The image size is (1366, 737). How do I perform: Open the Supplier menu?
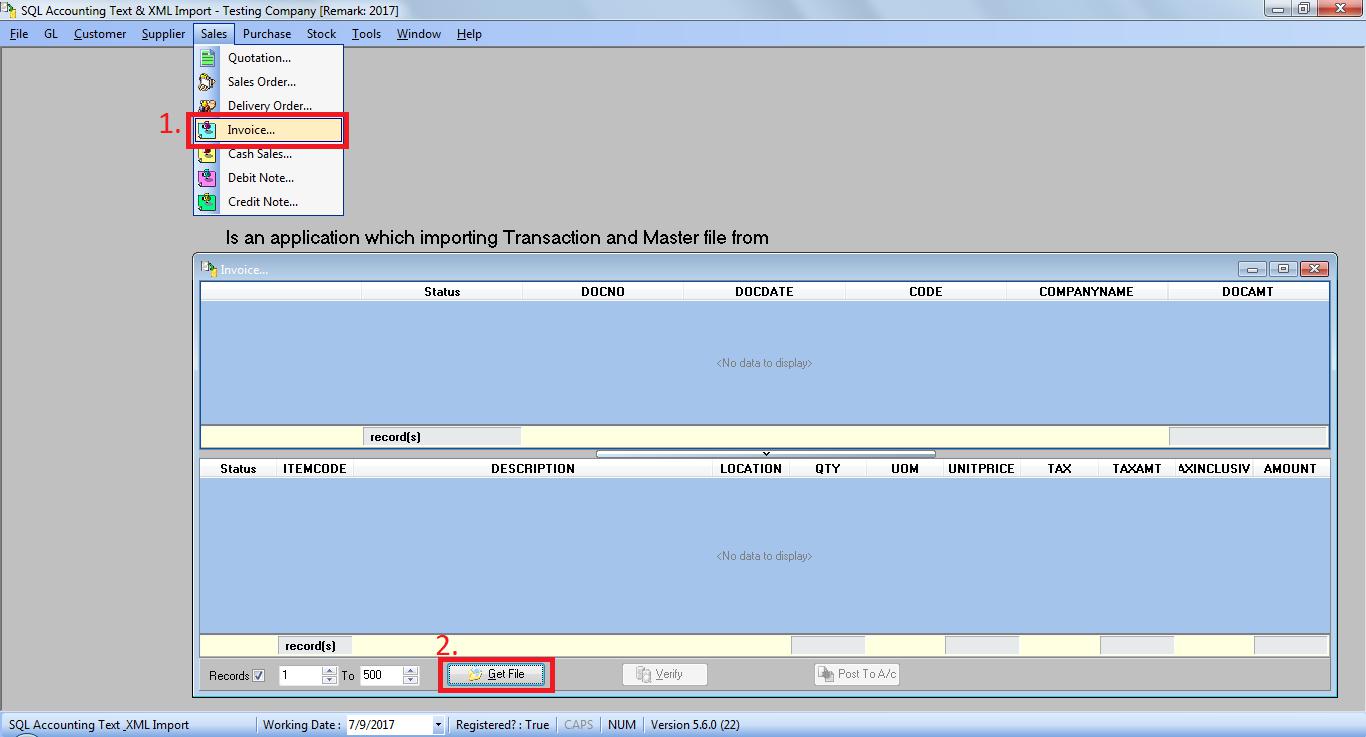tap(163, 33)
